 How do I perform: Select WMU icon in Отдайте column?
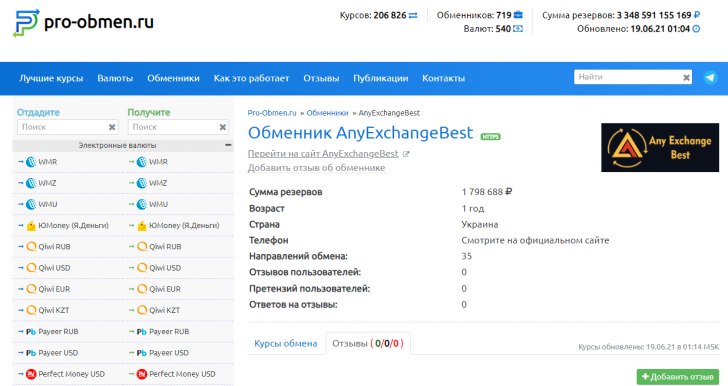point(31,204)
